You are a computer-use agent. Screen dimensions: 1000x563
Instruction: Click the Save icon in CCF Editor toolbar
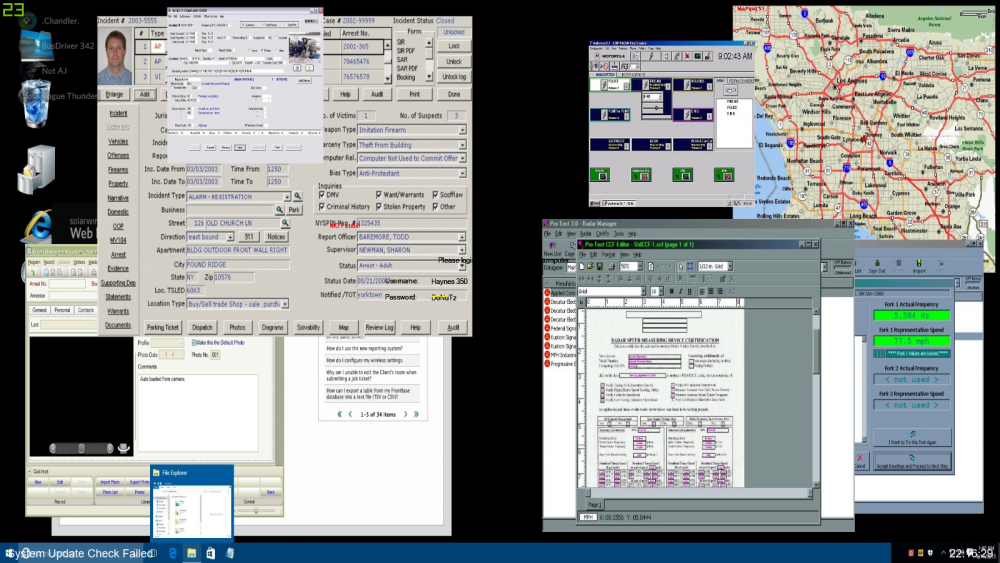coord(599,267)
